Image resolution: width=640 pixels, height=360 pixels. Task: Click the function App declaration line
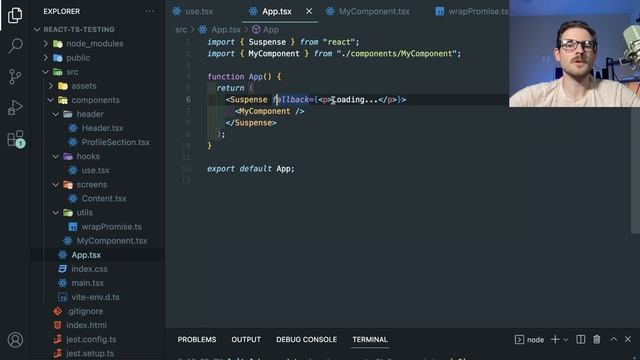point(244,76)
